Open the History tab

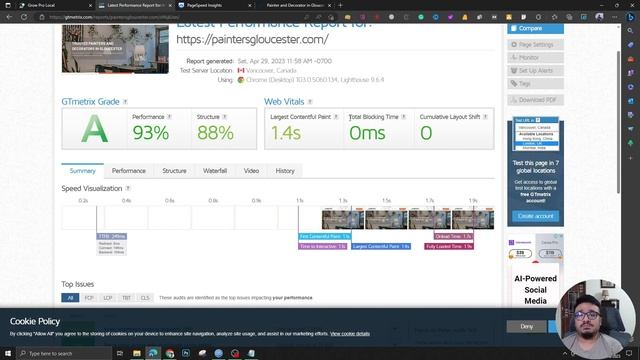(285, 171)
